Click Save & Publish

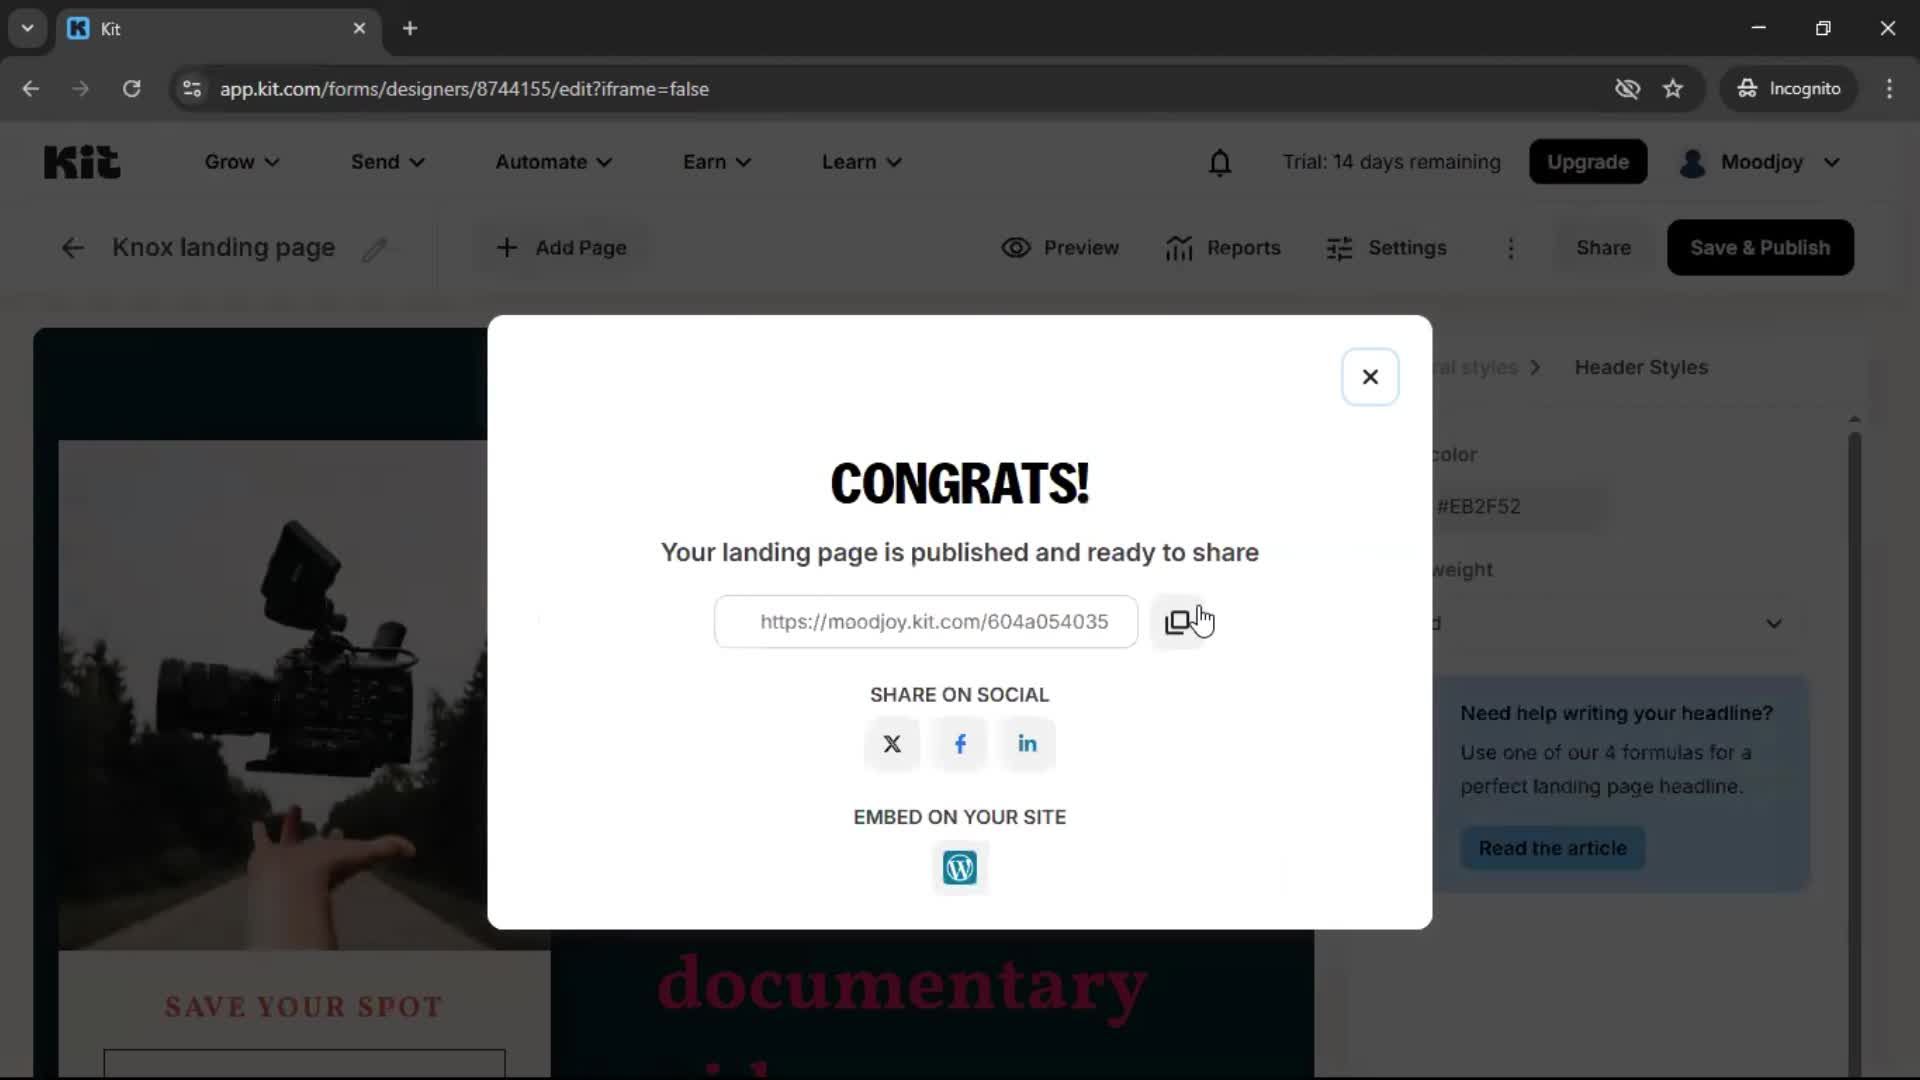(1760, 247)
